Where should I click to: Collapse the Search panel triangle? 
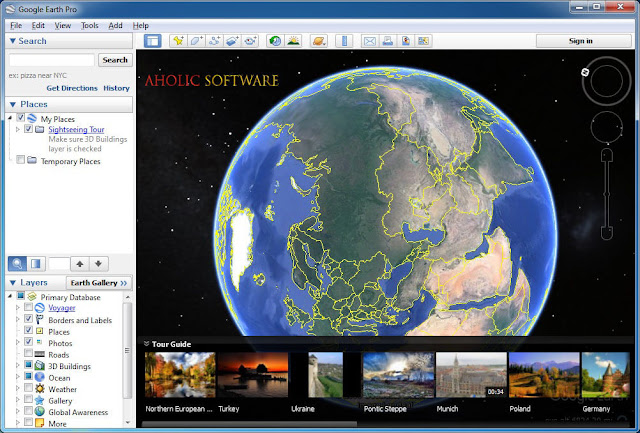coord(13,41)
